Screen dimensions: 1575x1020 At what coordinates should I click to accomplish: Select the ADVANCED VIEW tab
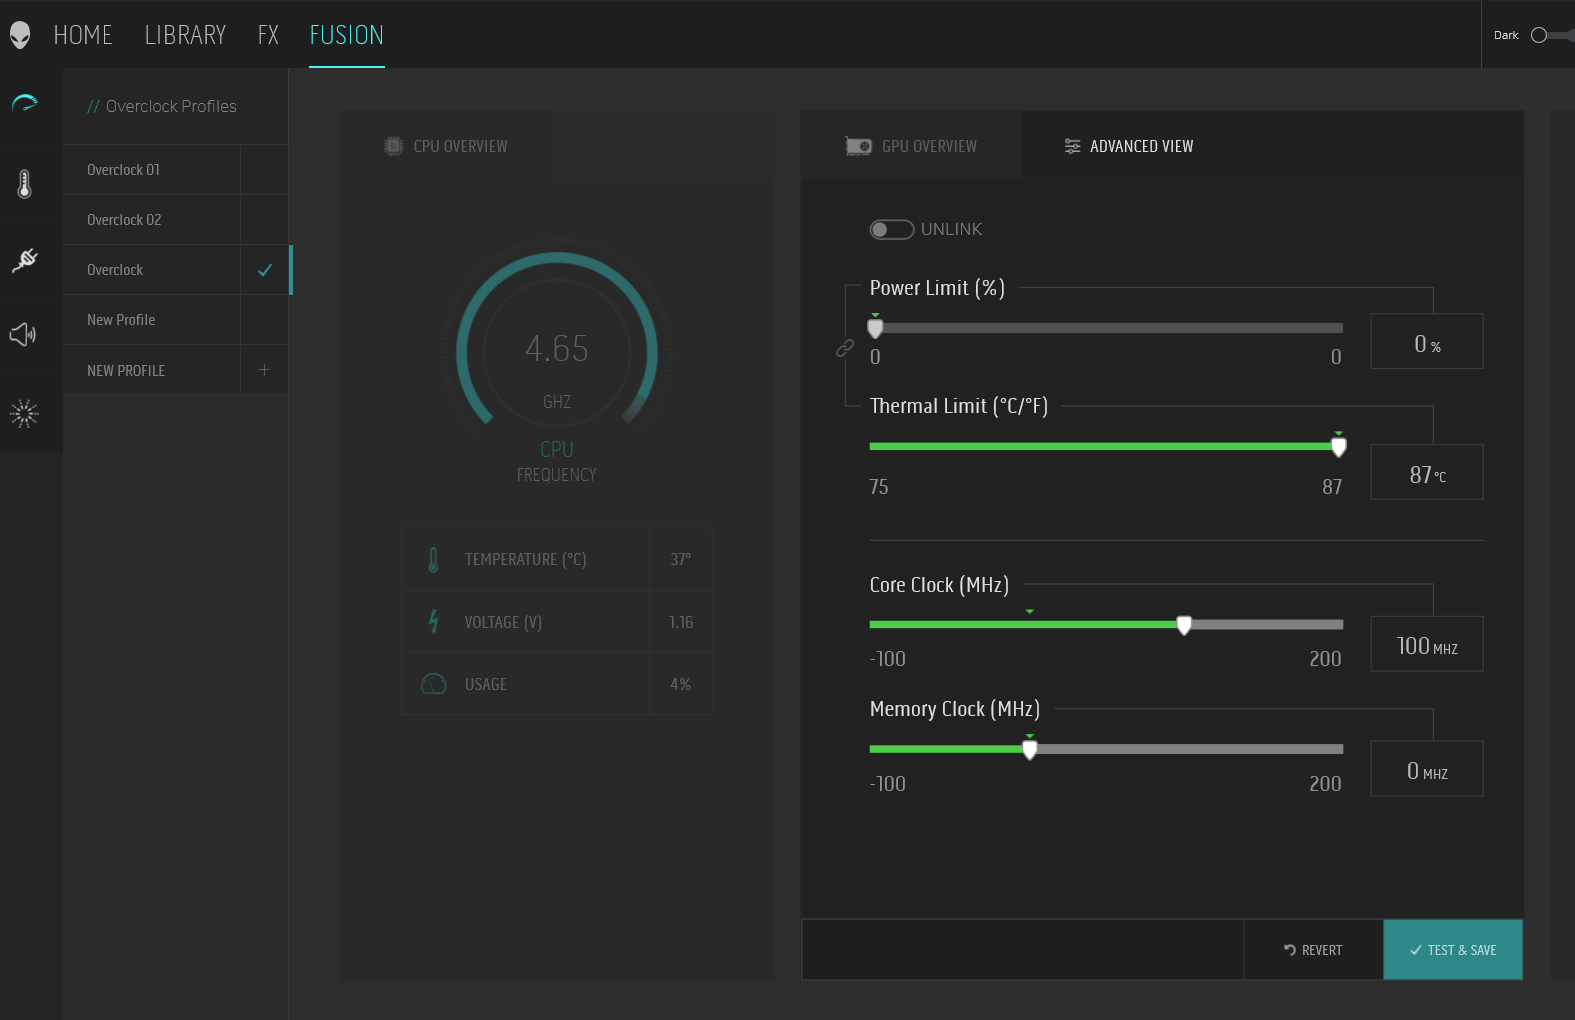click(x=1129, y=146)
